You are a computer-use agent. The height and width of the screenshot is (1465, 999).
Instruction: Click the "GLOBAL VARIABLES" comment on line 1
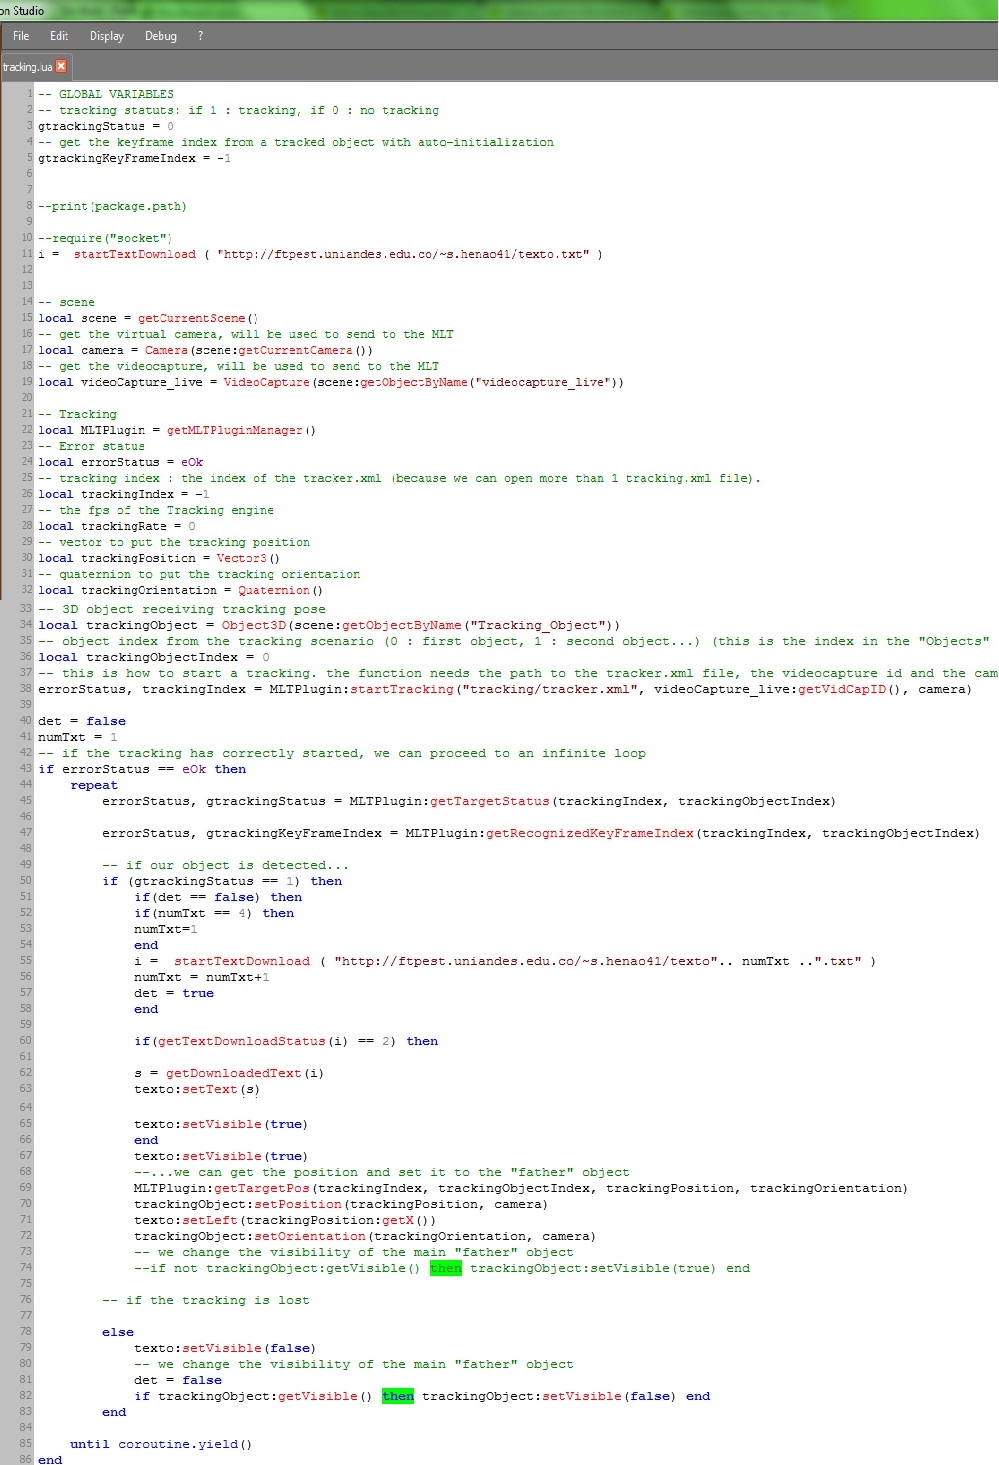[115, 94]
